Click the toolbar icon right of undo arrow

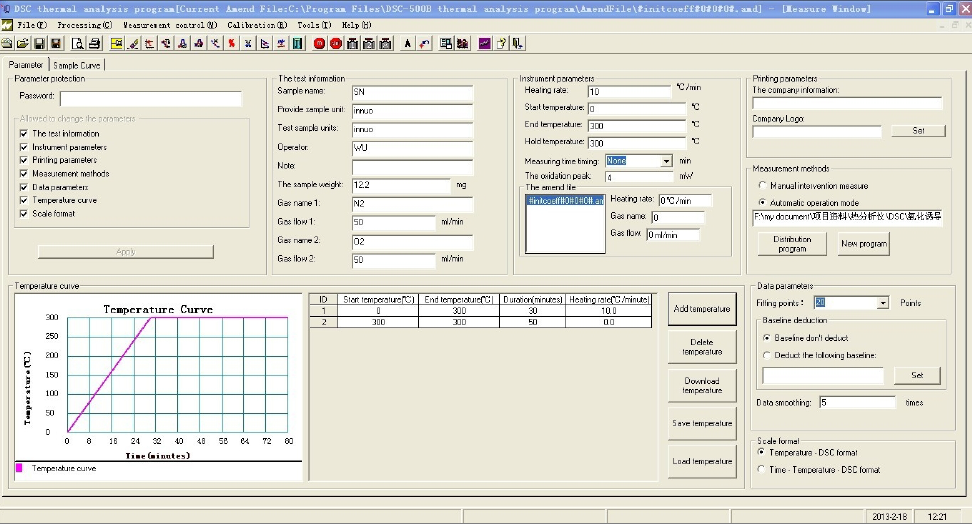pyautogui.click(x=446, y=43)
